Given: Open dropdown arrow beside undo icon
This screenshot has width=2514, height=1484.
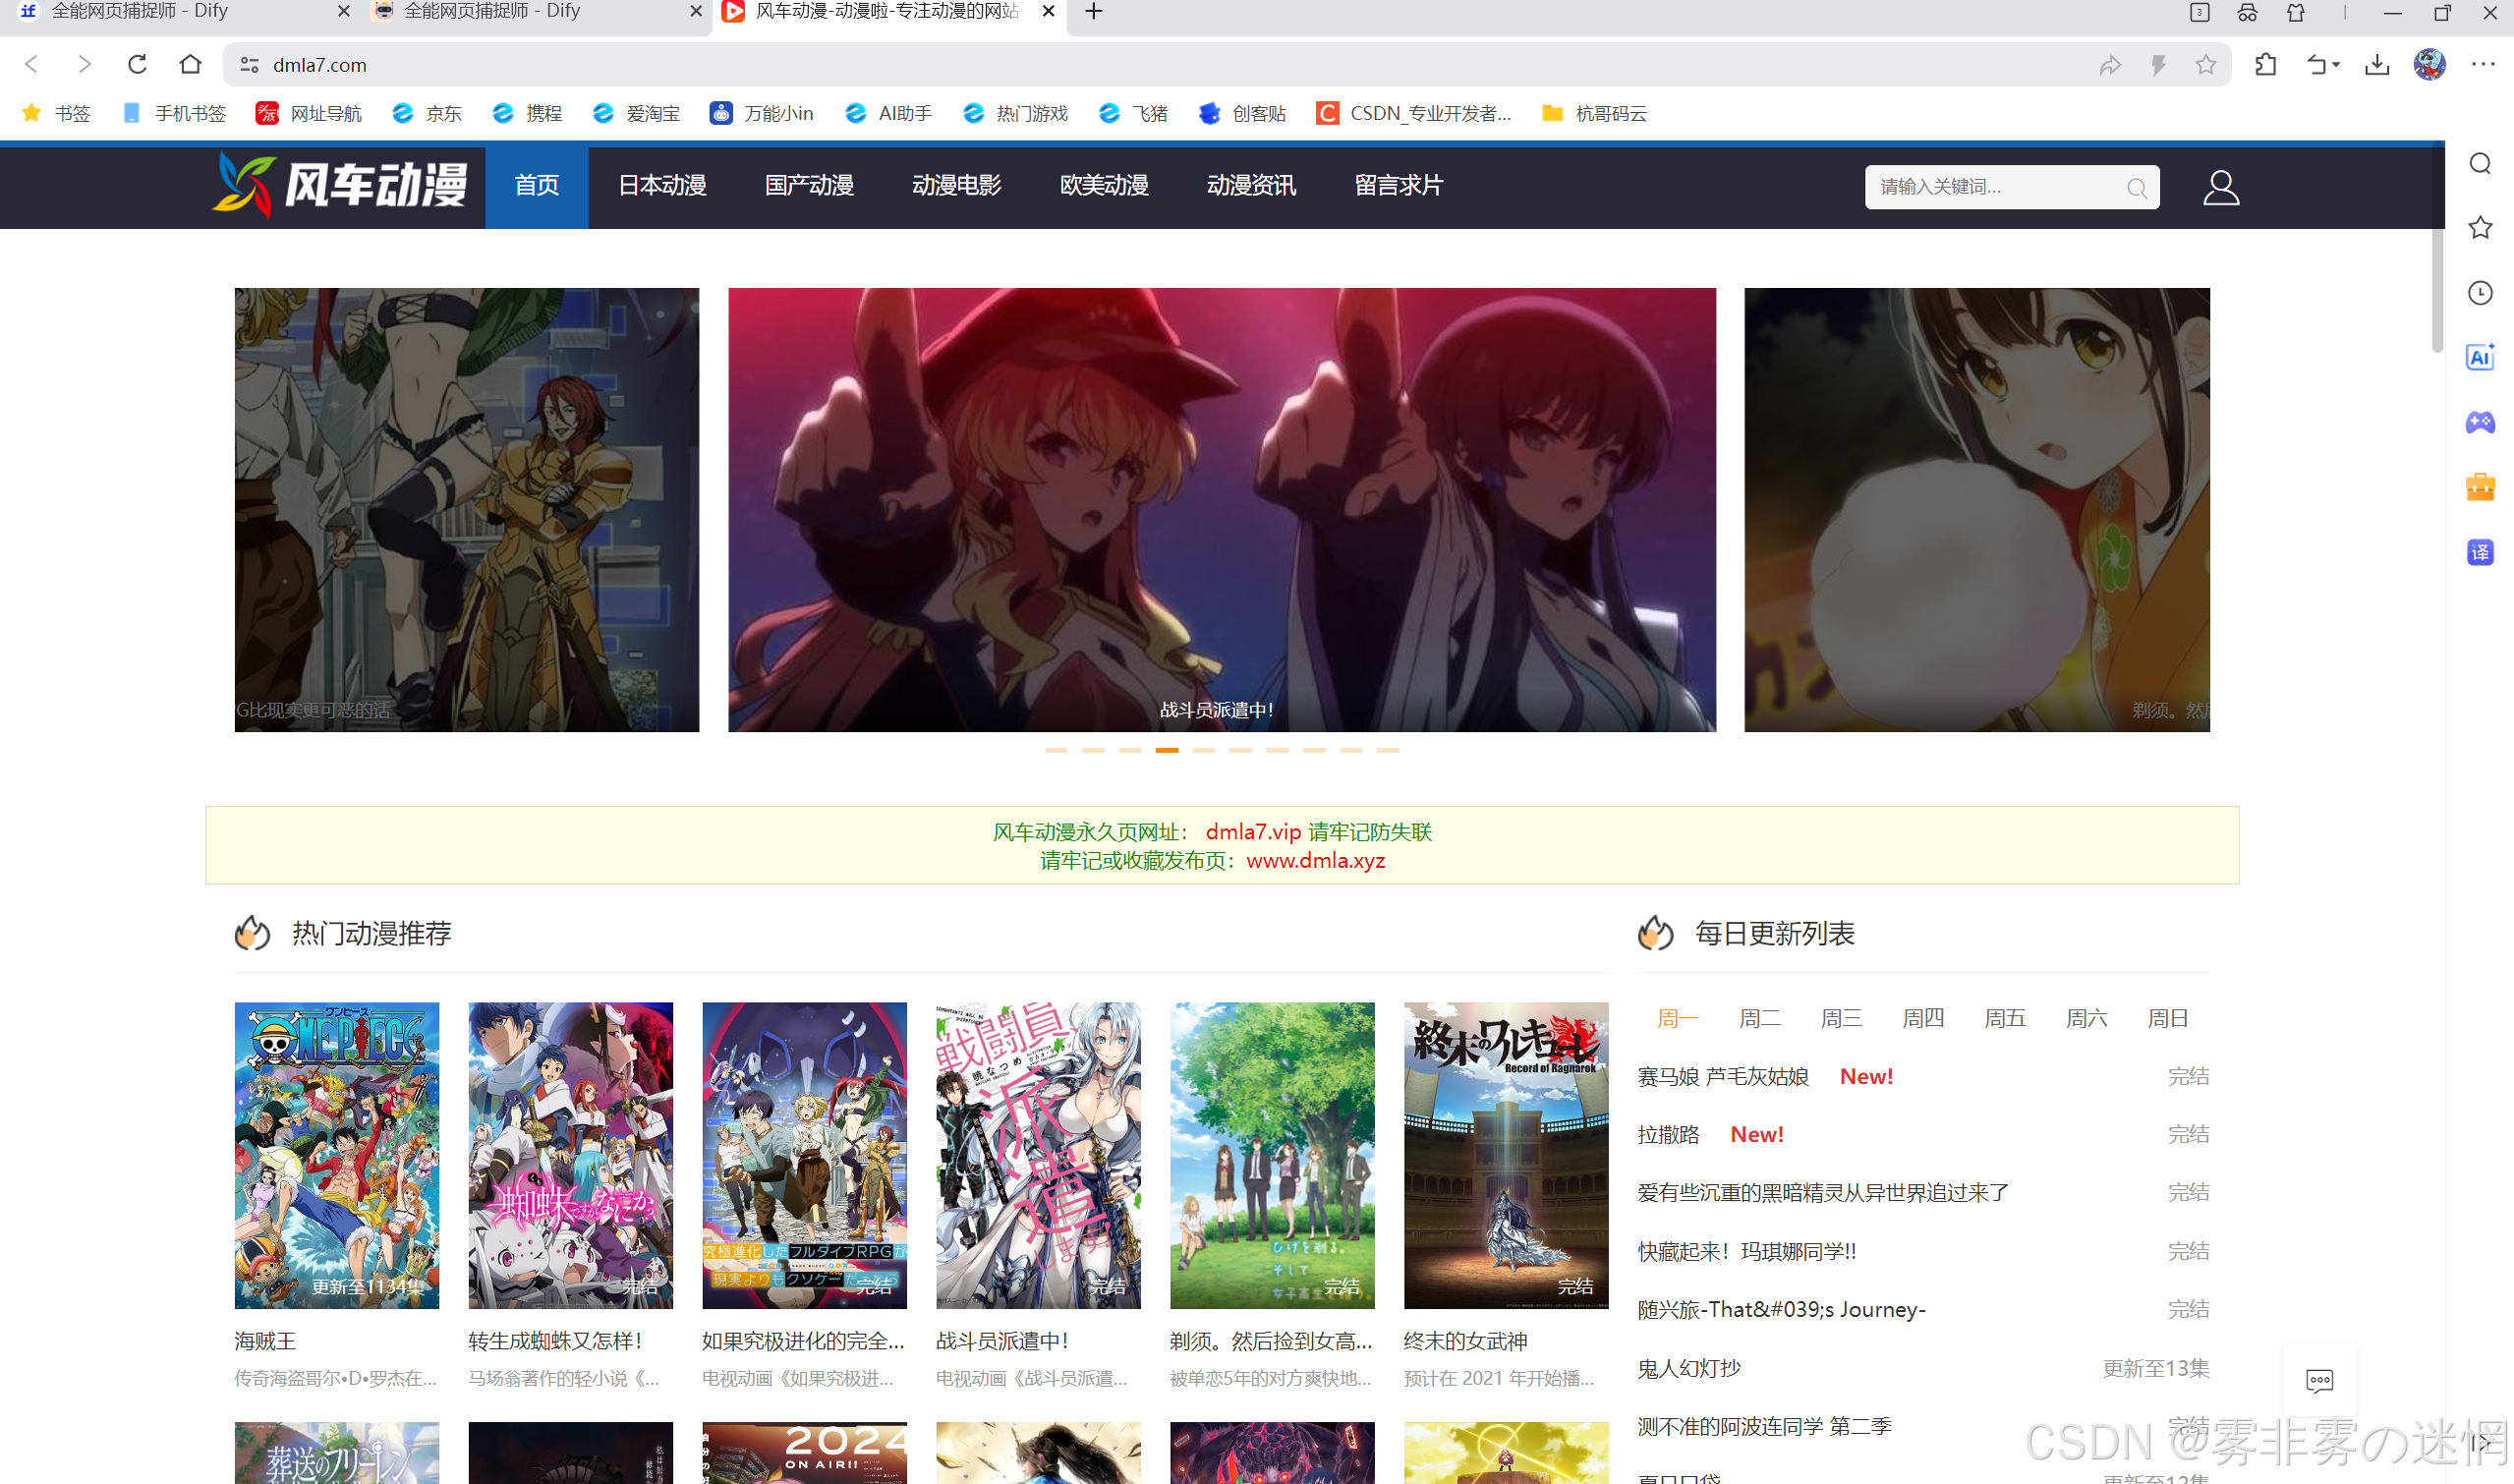Looking at the screenshot, I should (x=2337, y=65).
